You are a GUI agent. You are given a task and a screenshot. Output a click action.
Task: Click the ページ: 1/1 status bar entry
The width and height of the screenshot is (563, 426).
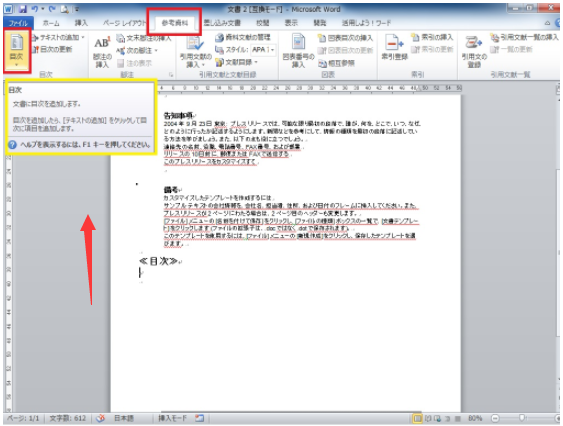click(x=23, y=418)
